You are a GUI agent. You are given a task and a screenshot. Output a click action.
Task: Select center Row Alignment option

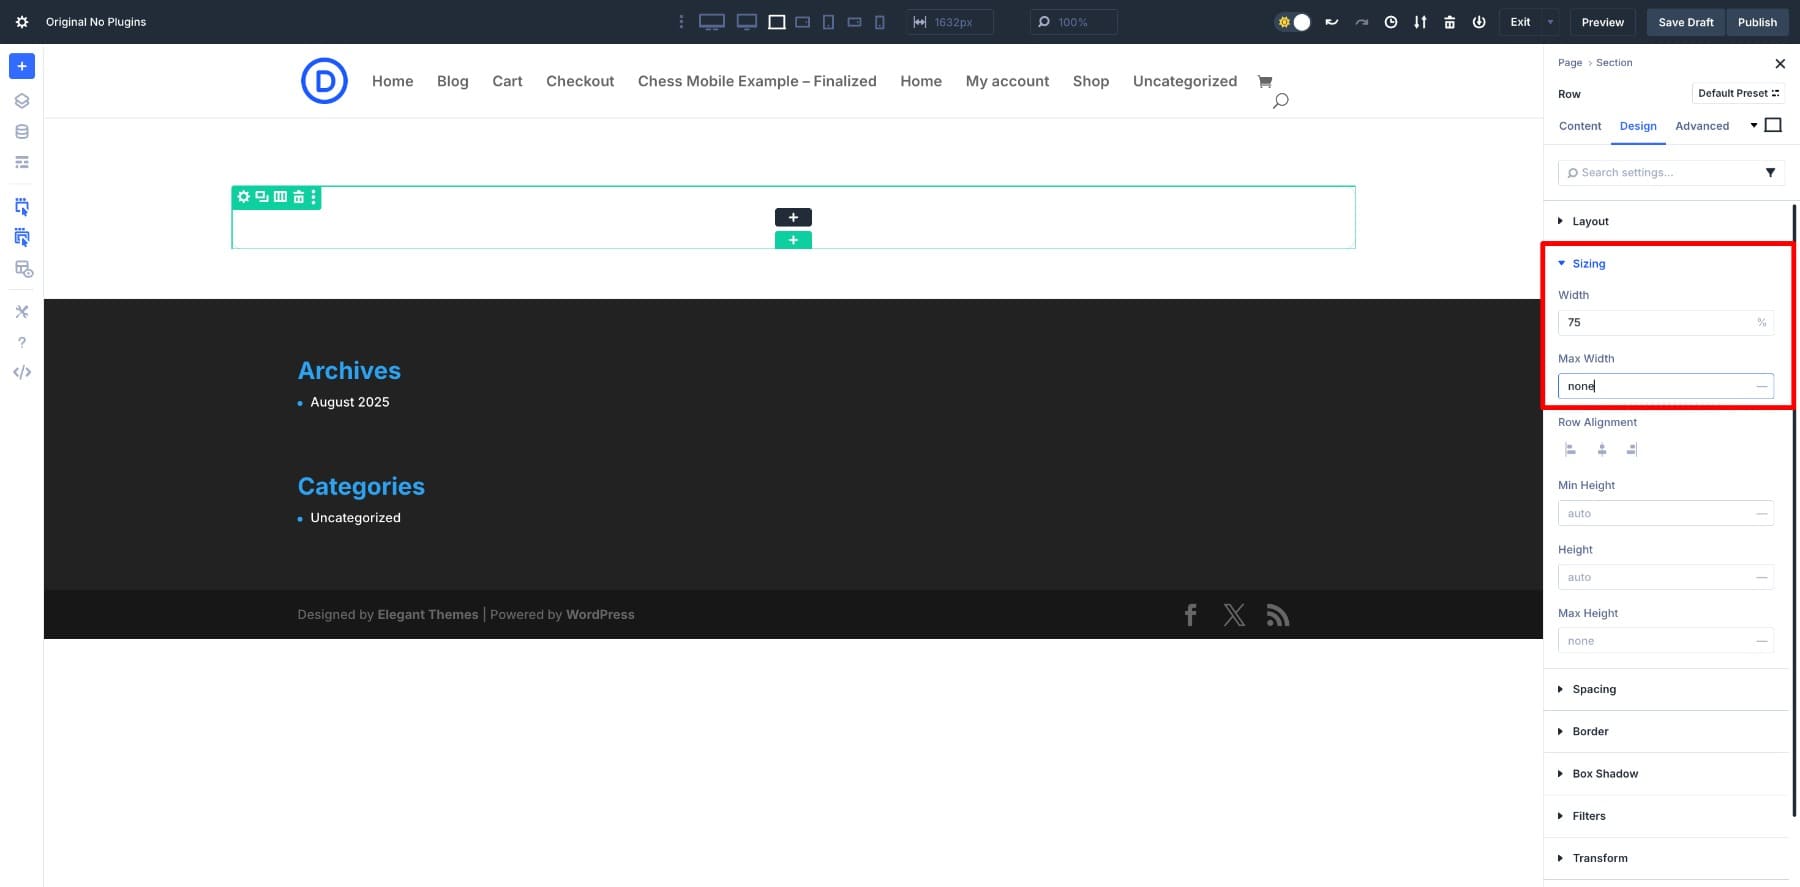(1601, 450)
